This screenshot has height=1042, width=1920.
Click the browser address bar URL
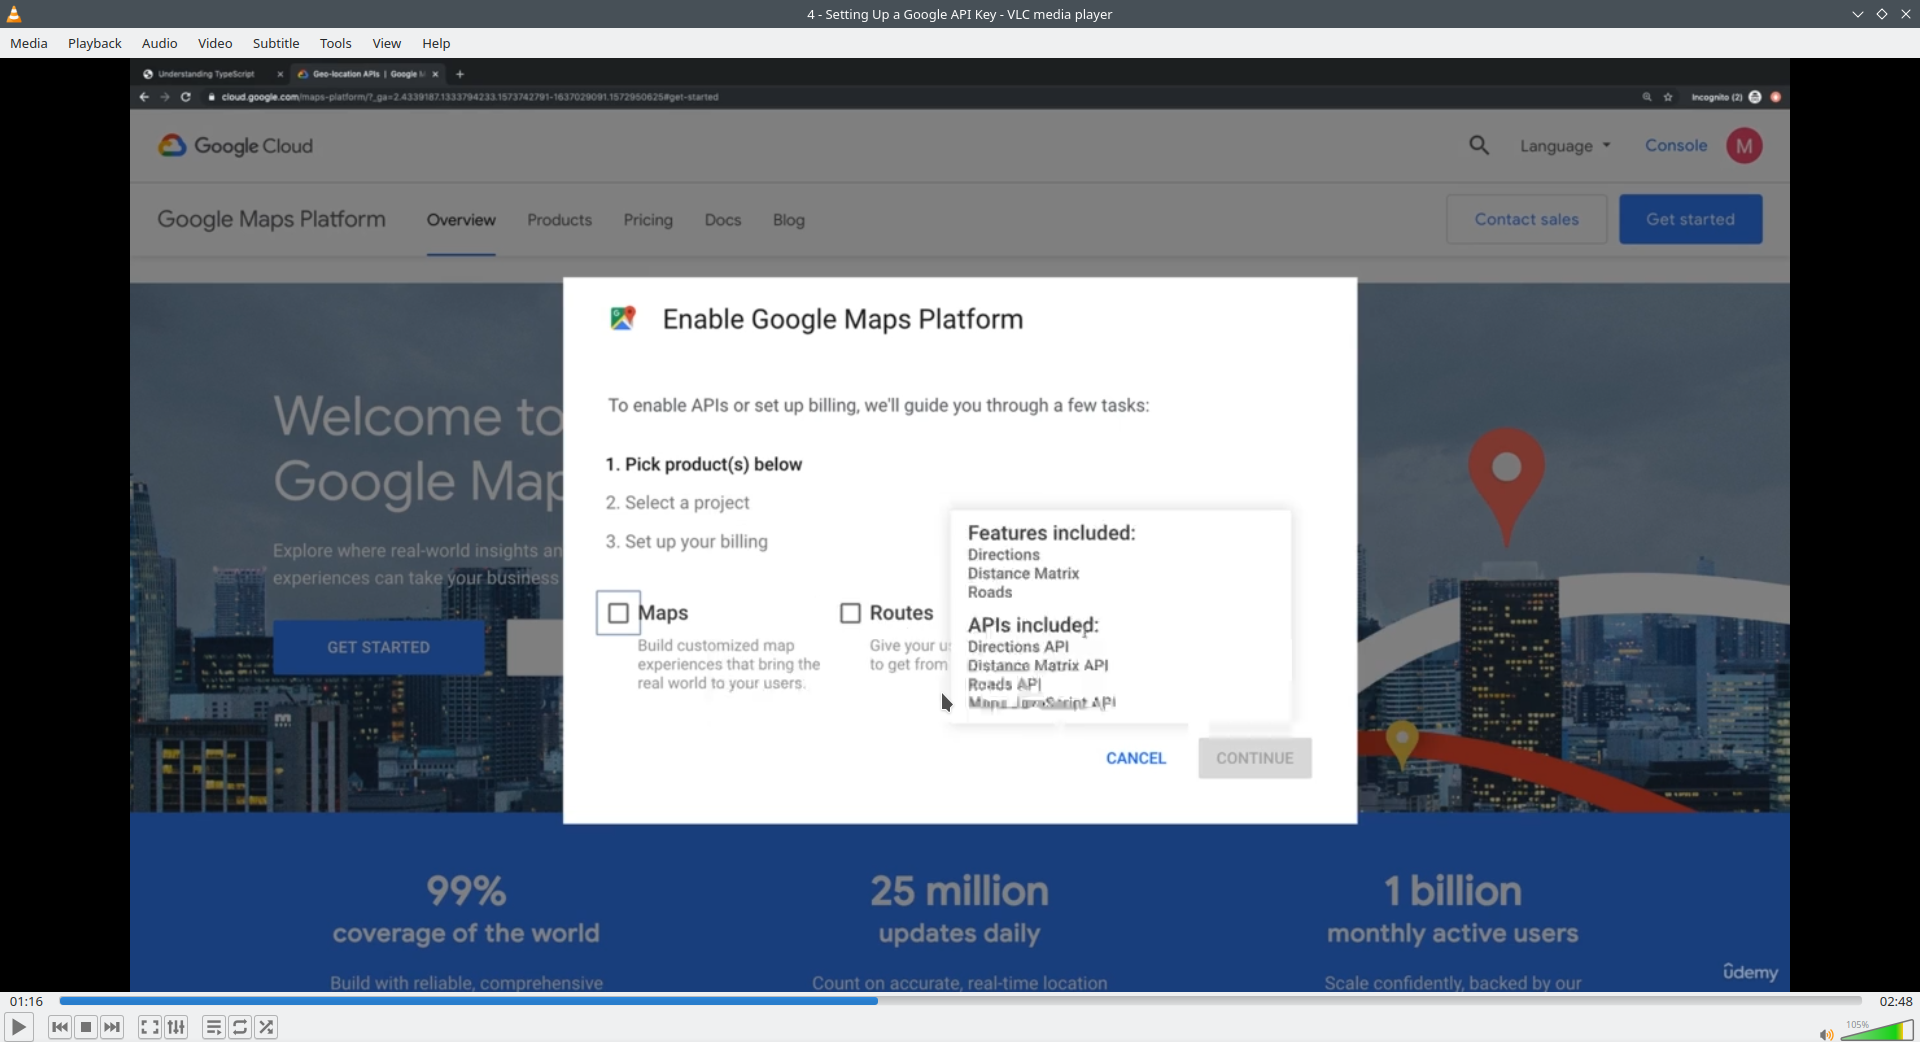click(470, 97)
